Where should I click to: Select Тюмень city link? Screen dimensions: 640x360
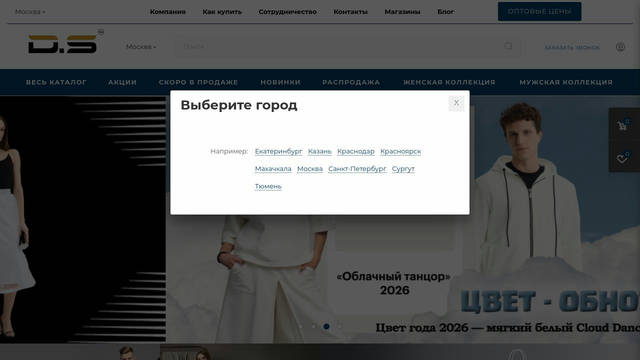pyautogui.click(x=268, y=187)
